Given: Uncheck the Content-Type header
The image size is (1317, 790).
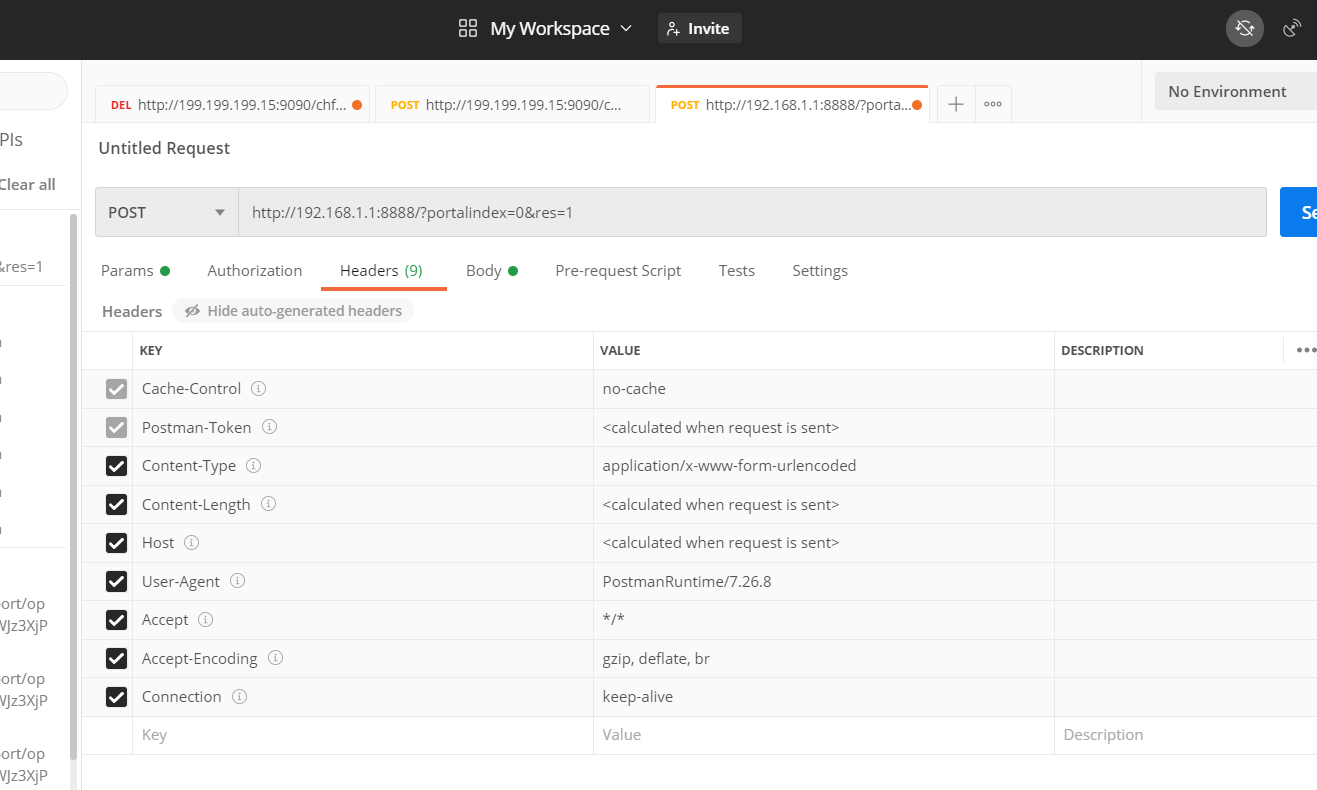Looking at the screenshot, I should click(116, 466).
